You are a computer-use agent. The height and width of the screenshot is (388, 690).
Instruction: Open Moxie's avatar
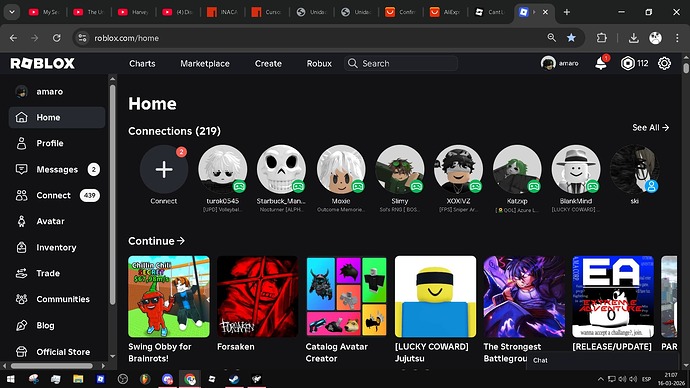pyautogui.click(x=341, y=169)
